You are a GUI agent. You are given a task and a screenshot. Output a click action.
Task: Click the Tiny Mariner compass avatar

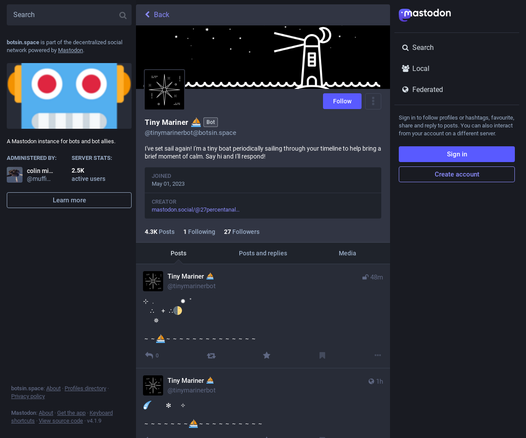click(164, 89)
